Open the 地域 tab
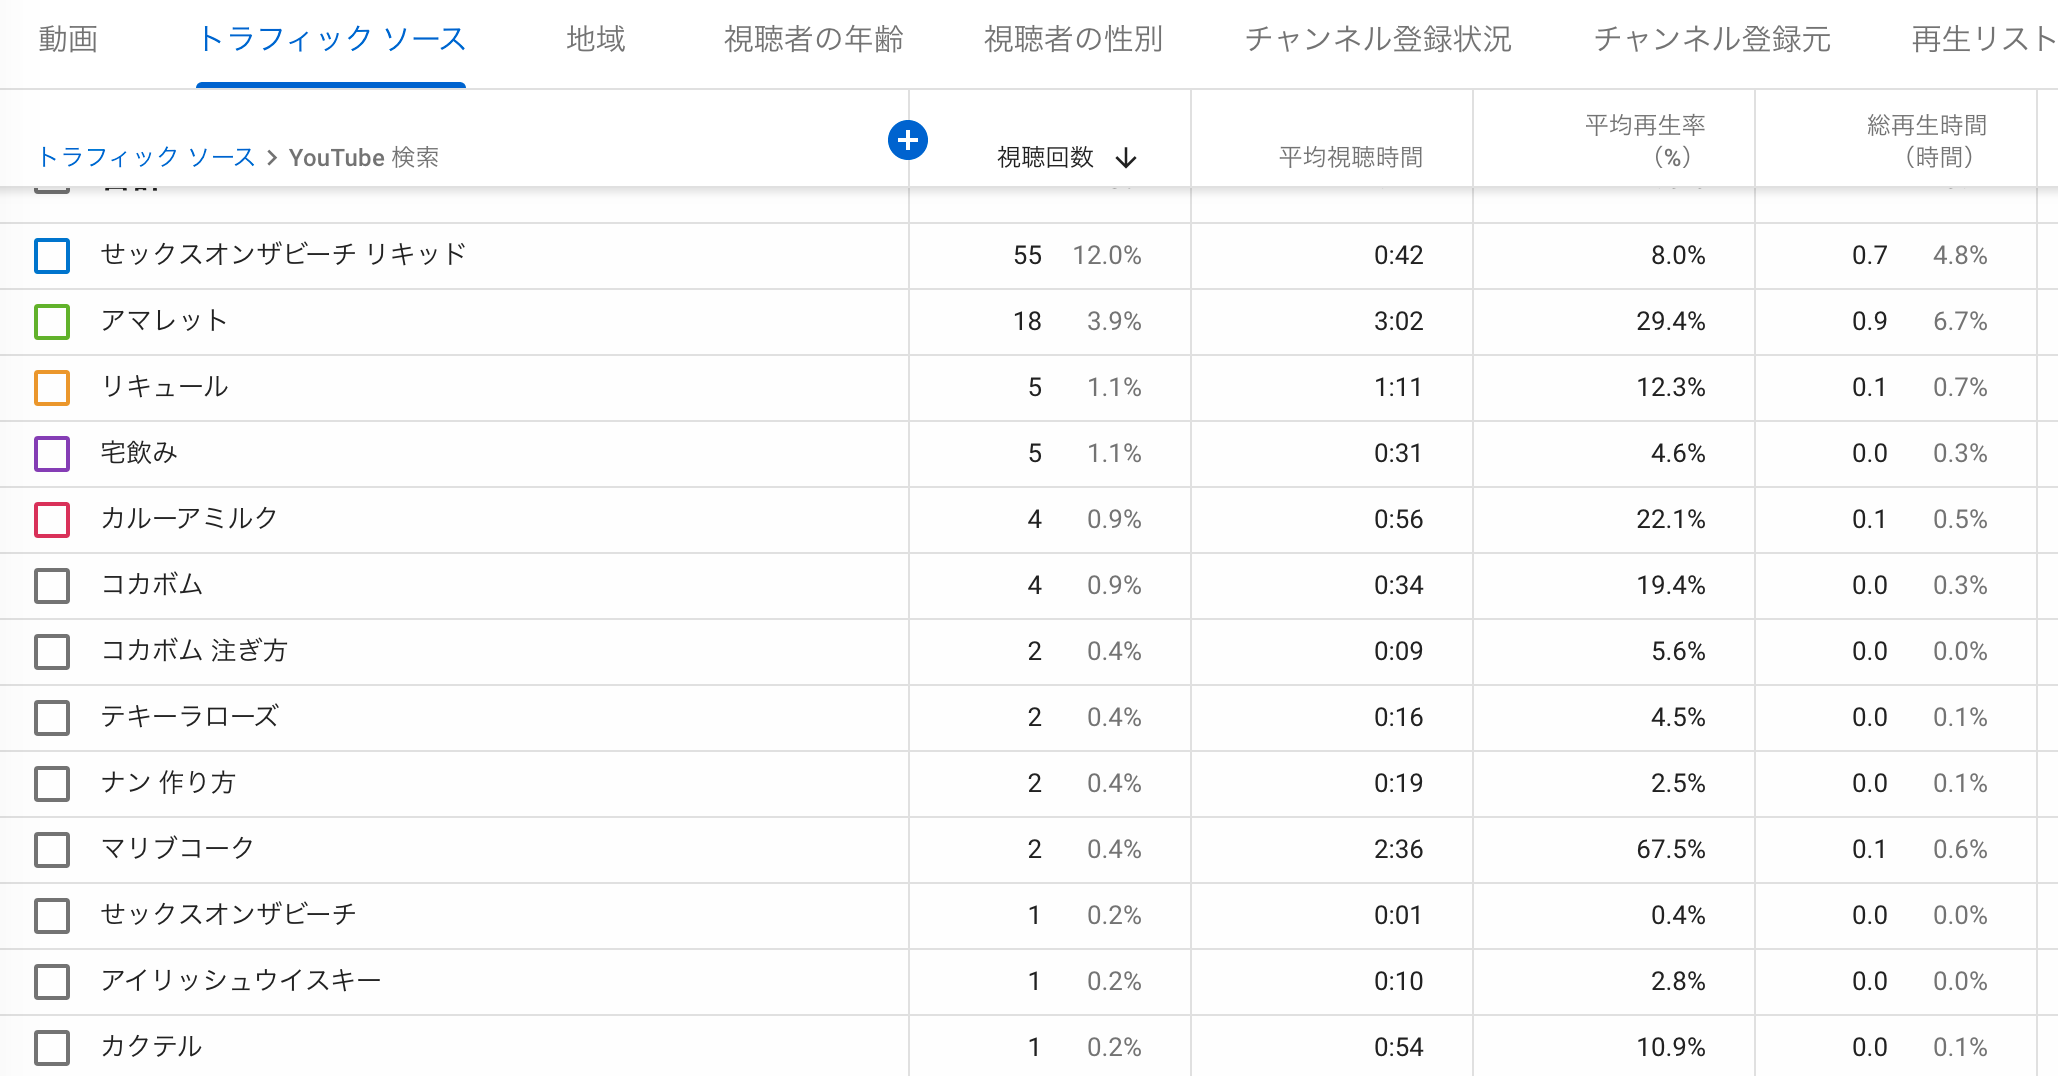The width and height of the screenshot is (2058, 1076). pyautogui.click(x=595, y=40)
